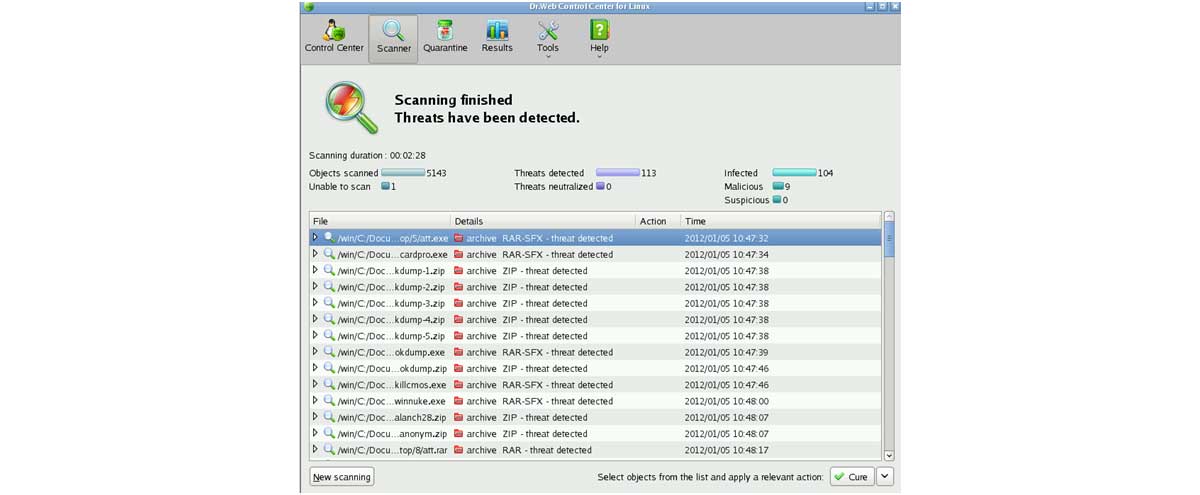Click the time 2012/01/05 10:48:17
1200x495 pixels.
coord(727,450)
